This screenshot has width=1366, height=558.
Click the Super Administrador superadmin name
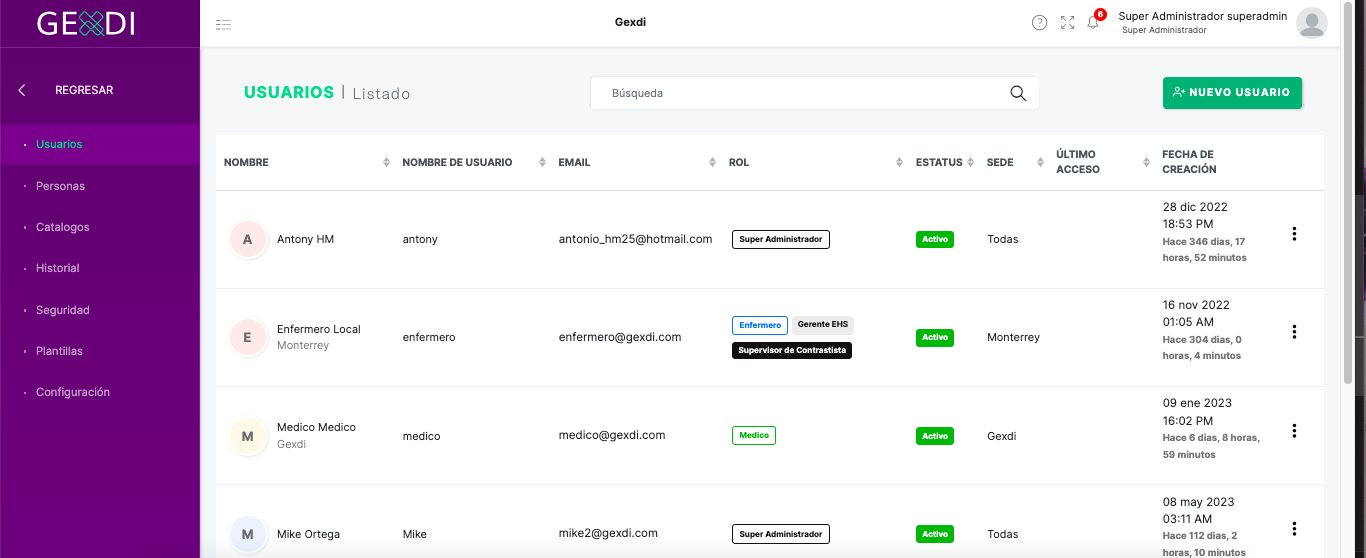pyautogui.click(x=1202, y=16)
